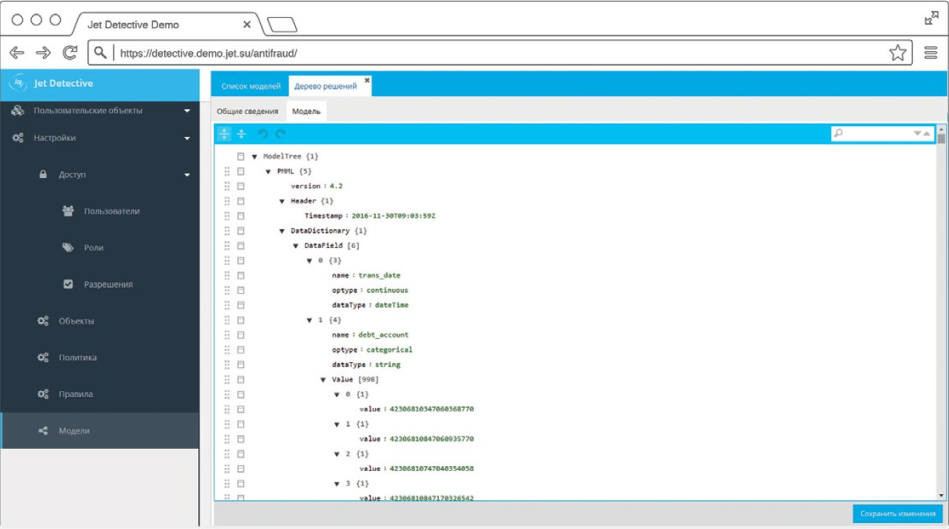
Task: Click the fullscreen arrows icon at top right
Action: click(x=931, y=19)
